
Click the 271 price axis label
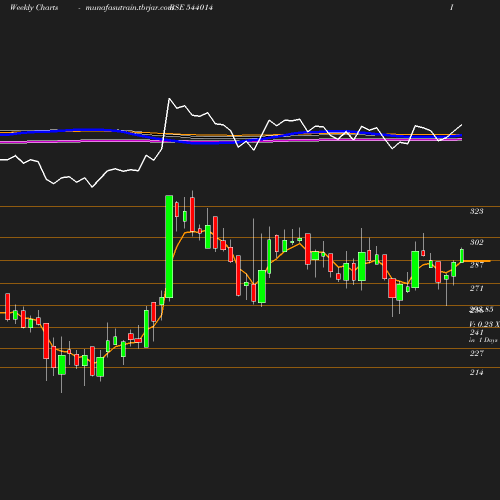point(477,288)
